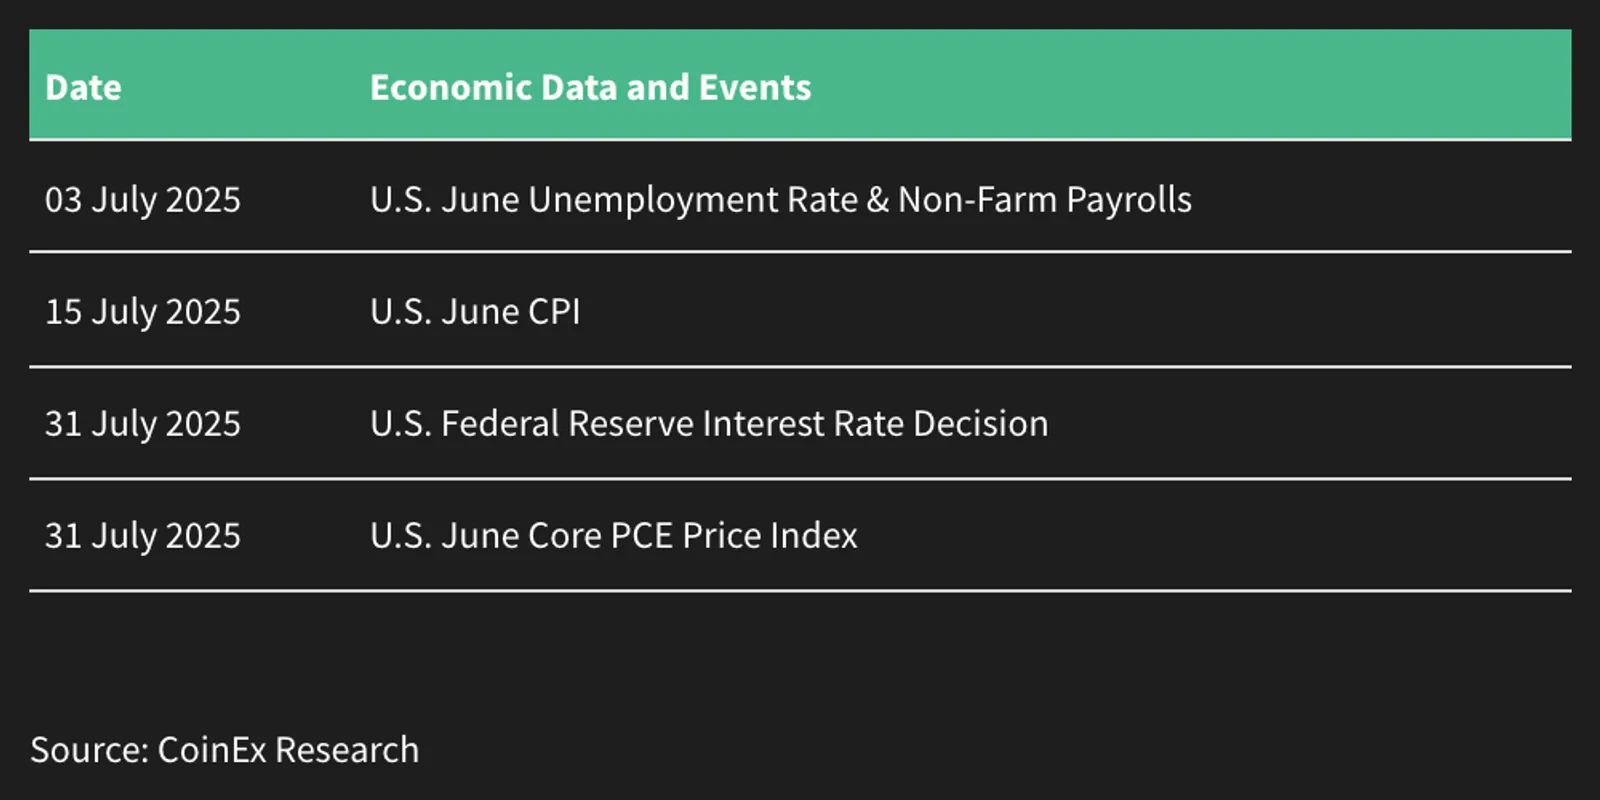Select U.S. Federal Reserve Interest Rate Decision

709,424
